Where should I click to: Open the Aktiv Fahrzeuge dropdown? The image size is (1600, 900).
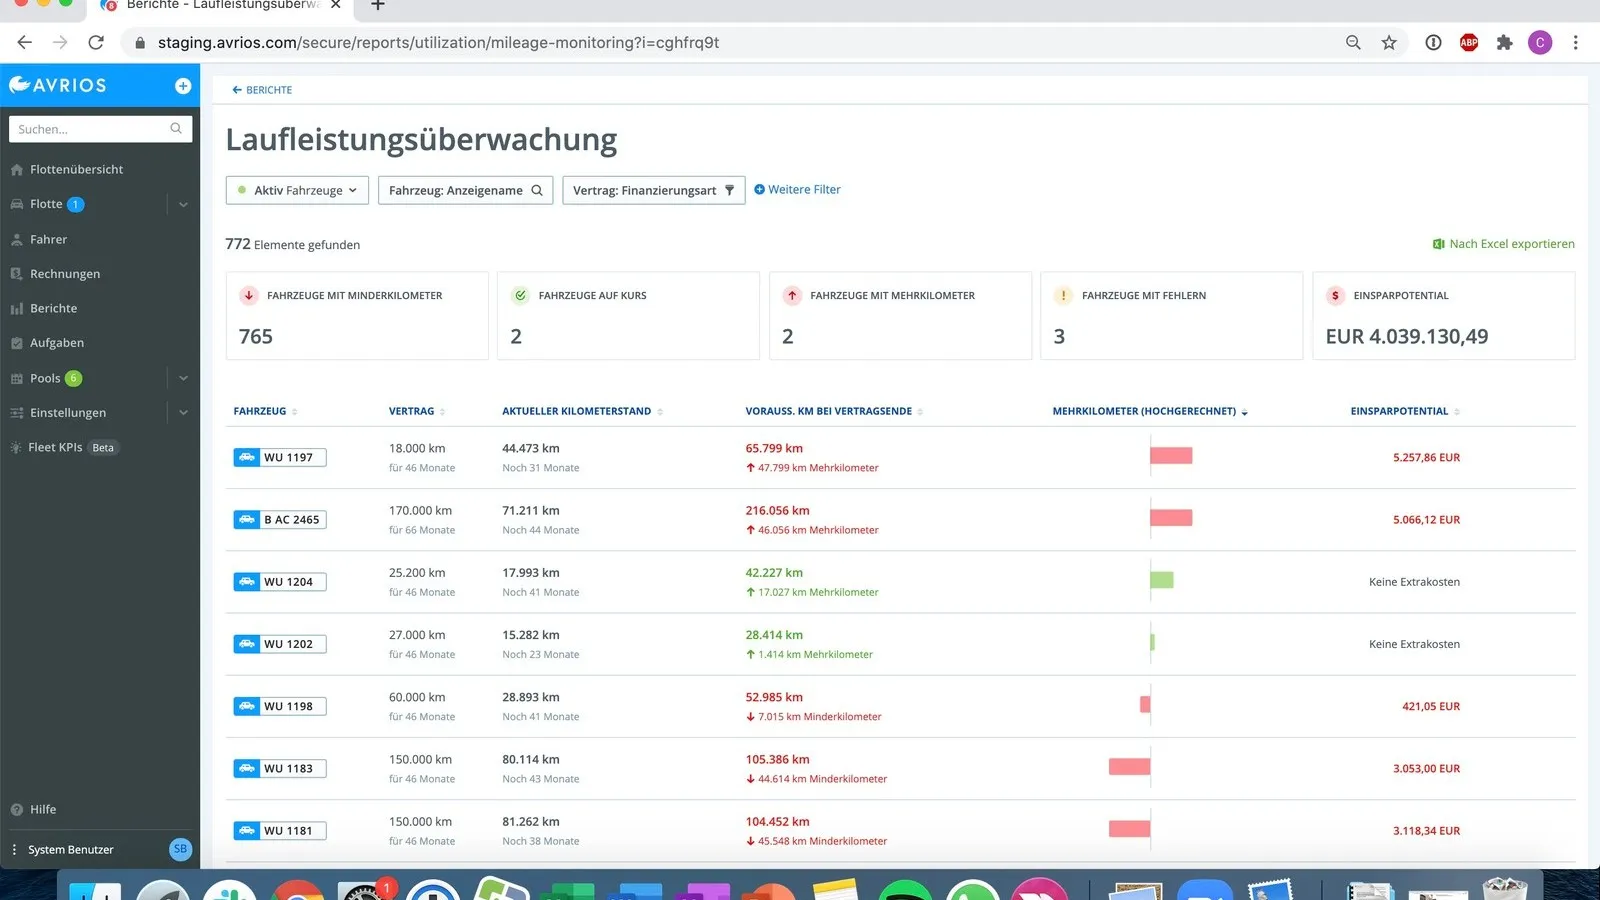pyautogui.click(x=297, y=190)
